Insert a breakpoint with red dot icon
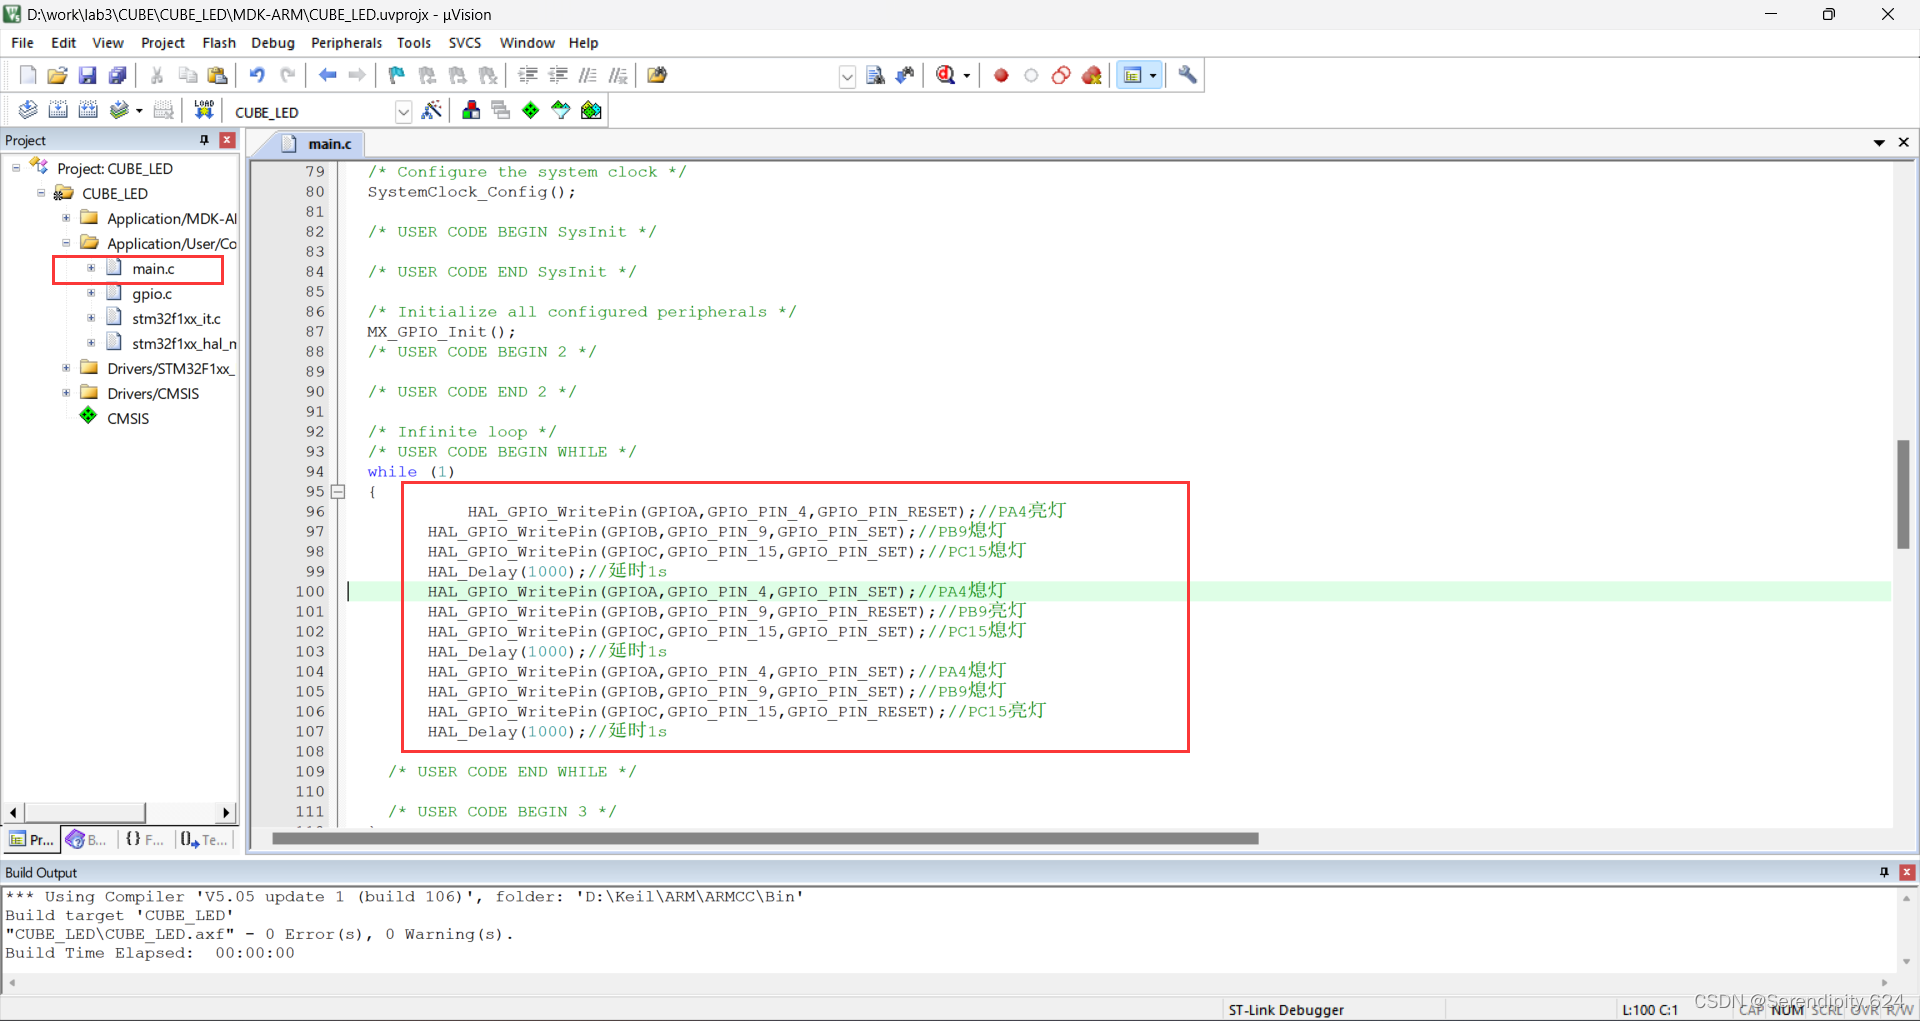This screenshot has width=1920, height=1021. tap(1001, 75)
